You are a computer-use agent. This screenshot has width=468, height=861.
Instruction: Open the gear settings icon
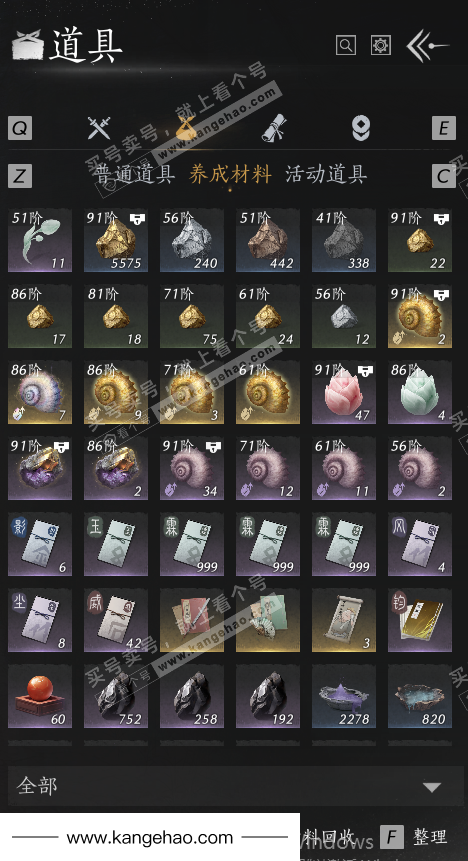point(381,45)
